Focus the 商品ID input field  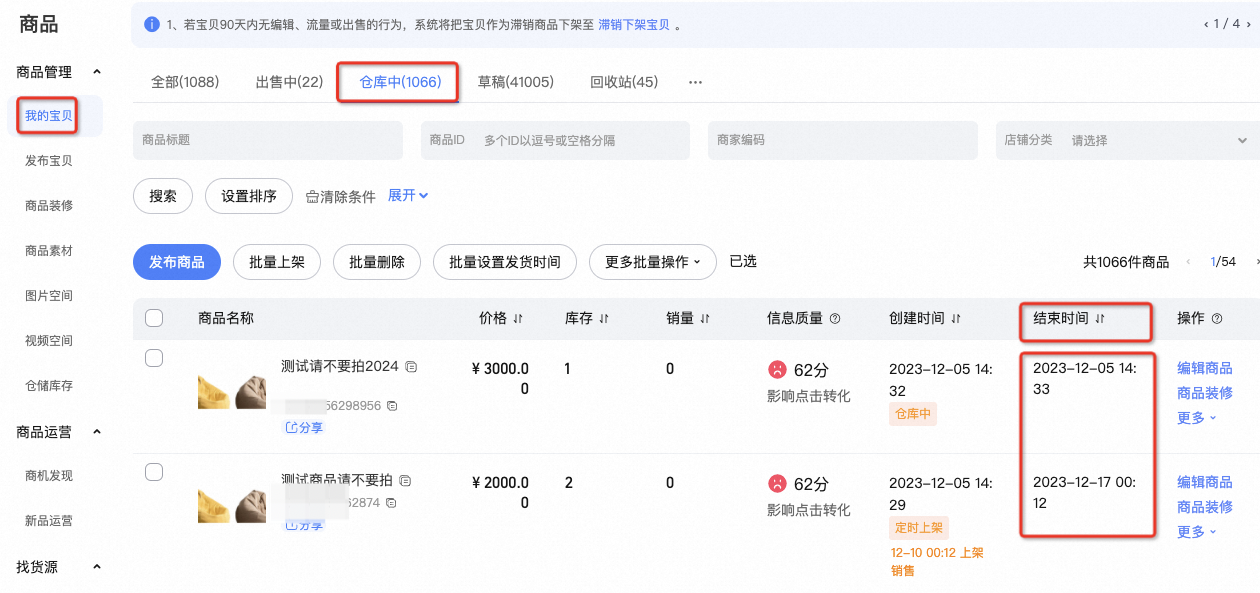click(555, 140)
